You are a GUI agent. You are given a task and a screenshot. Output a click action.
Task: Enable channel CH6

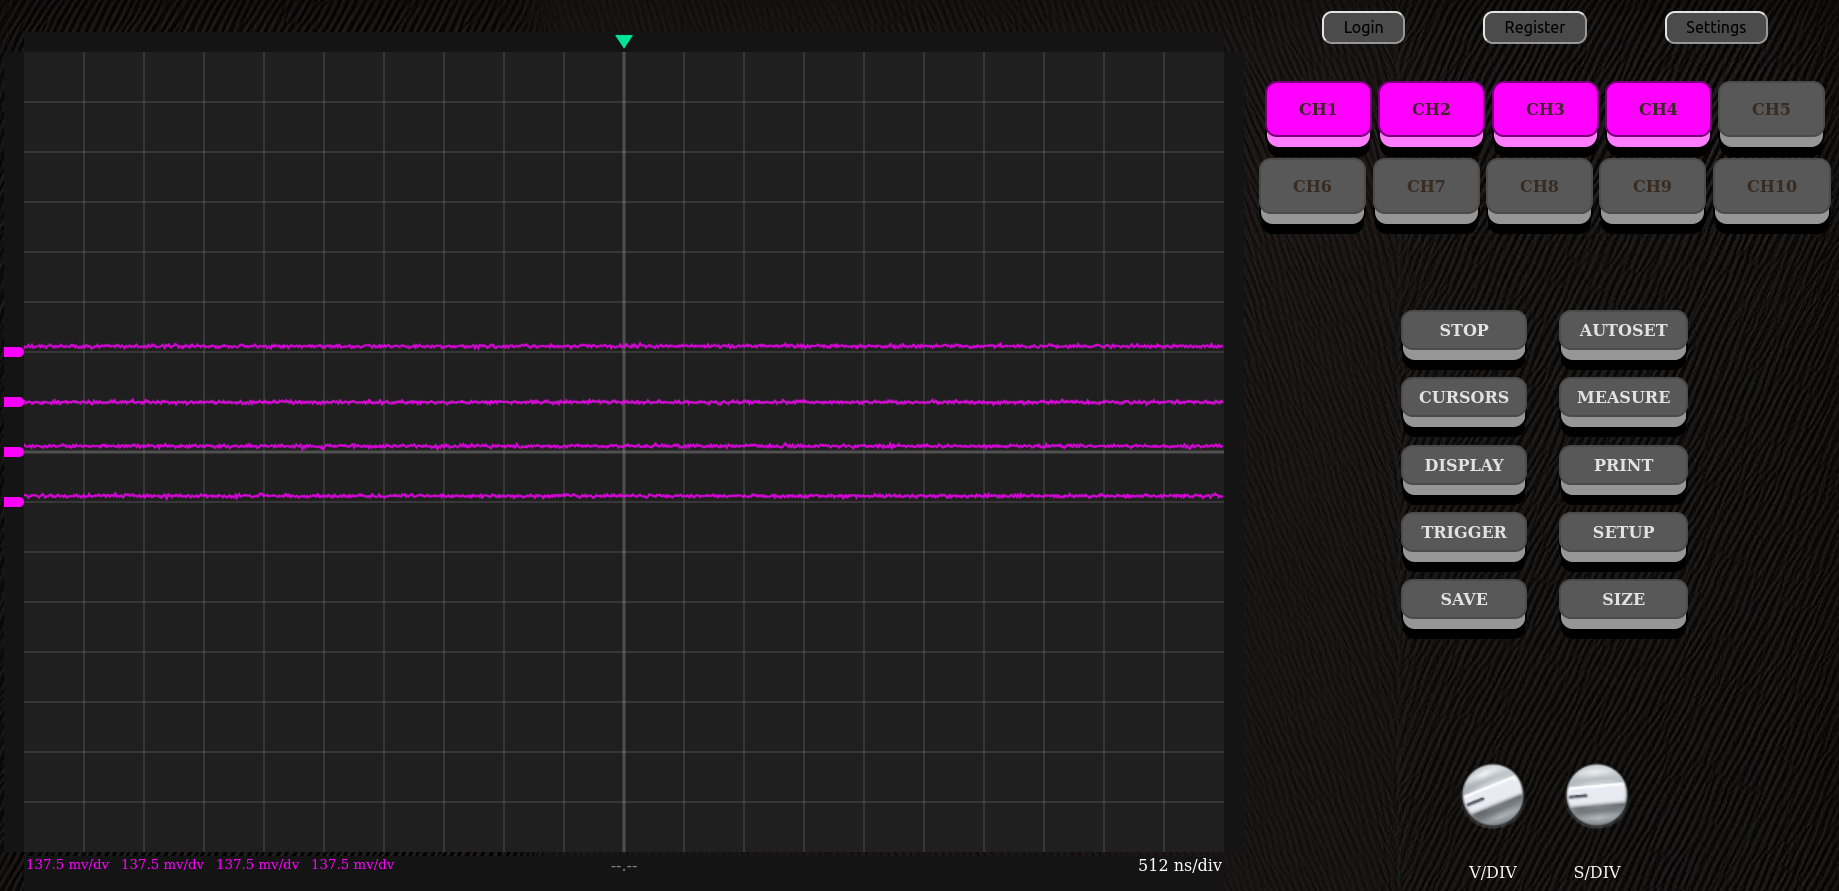point(1312,186)
